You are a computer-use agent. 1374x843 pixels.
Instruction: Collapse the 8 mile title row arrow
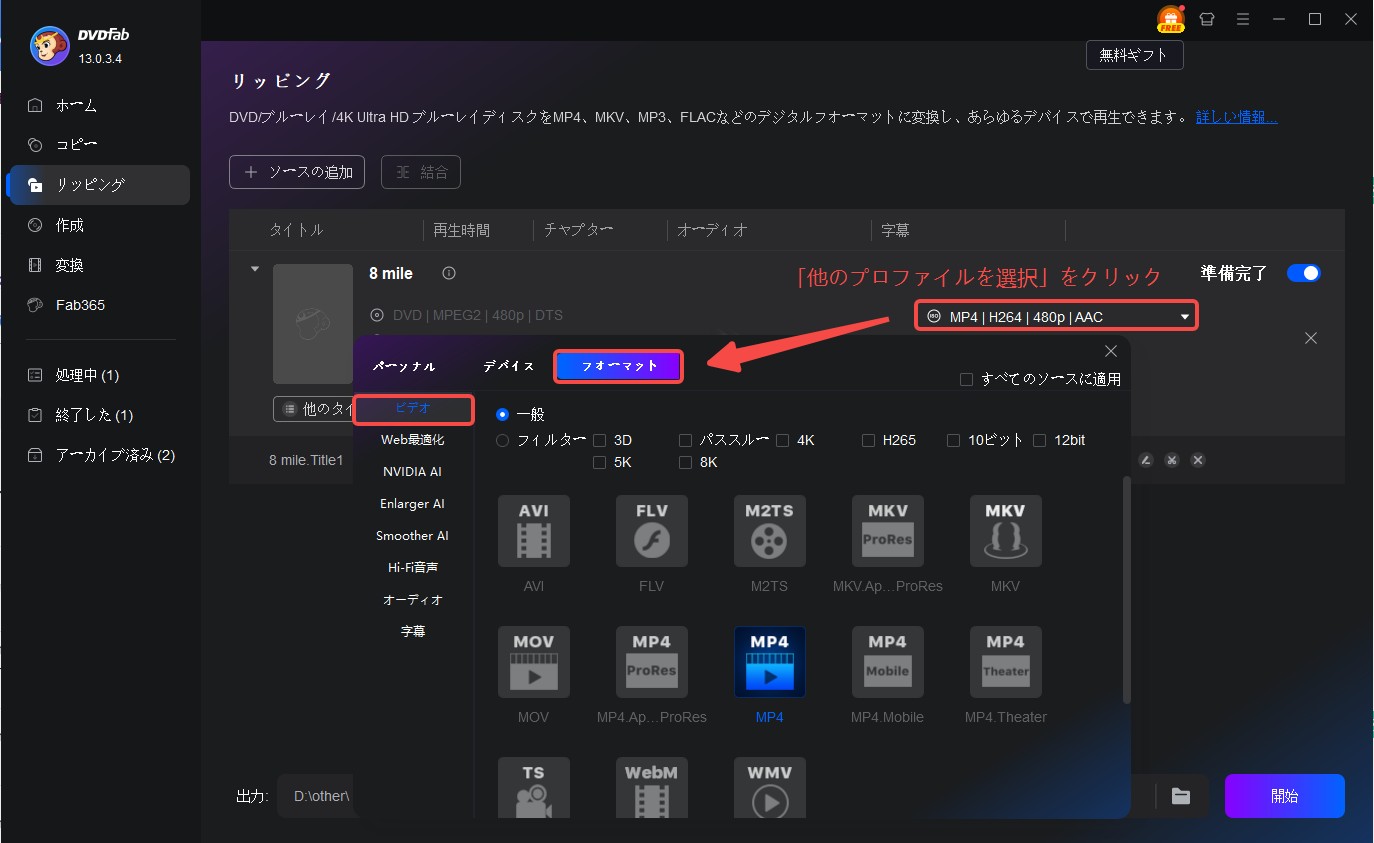255,269
